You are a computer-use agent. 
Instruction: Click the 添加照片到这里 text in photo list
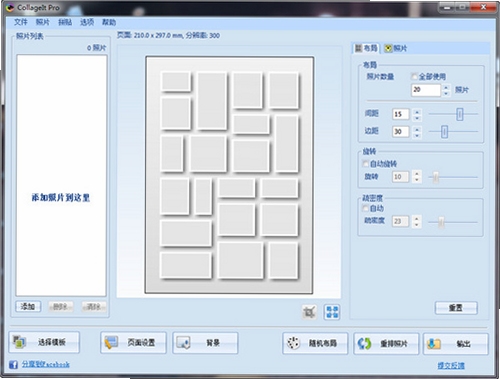tap(61, 198)
